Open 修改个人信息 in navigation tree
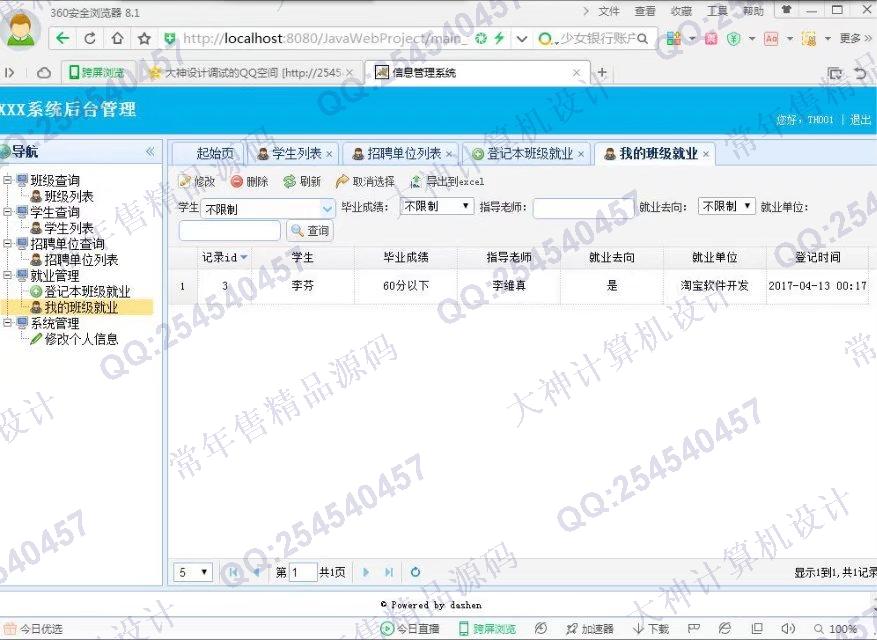877x640 pixels. (81, 339)
